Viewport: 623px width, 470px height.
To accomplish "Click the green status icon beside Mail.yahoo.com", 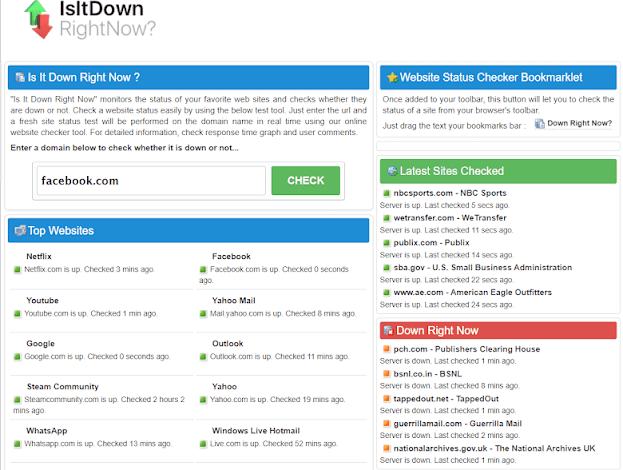I will tap(203, 314).
